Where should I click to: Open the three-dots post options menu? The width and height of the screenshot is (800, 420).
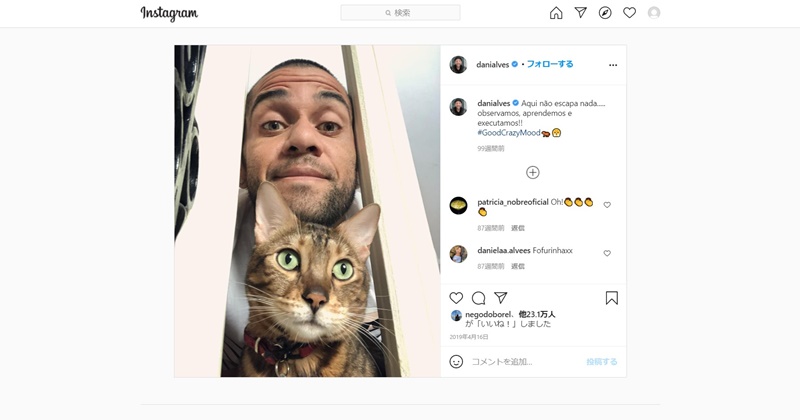[x=613, y=65]
